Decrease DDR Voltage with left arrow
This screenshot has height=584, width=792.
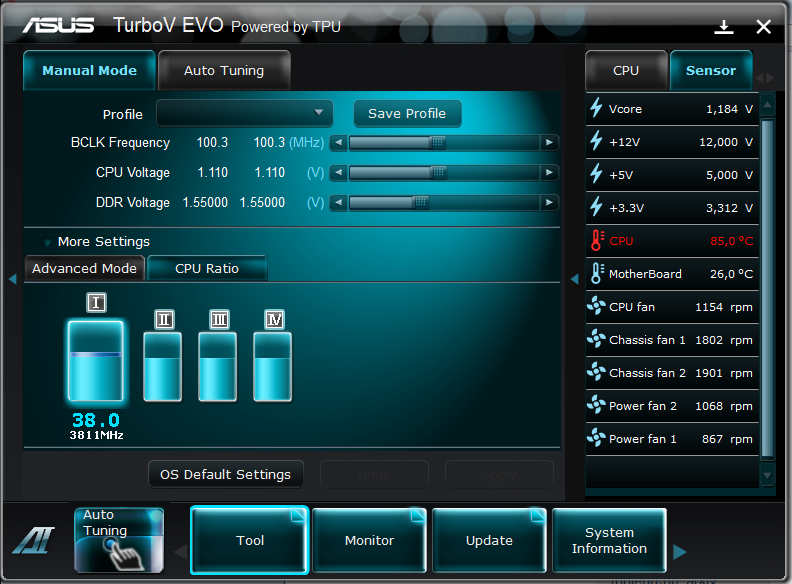click(x=339, y=203)
